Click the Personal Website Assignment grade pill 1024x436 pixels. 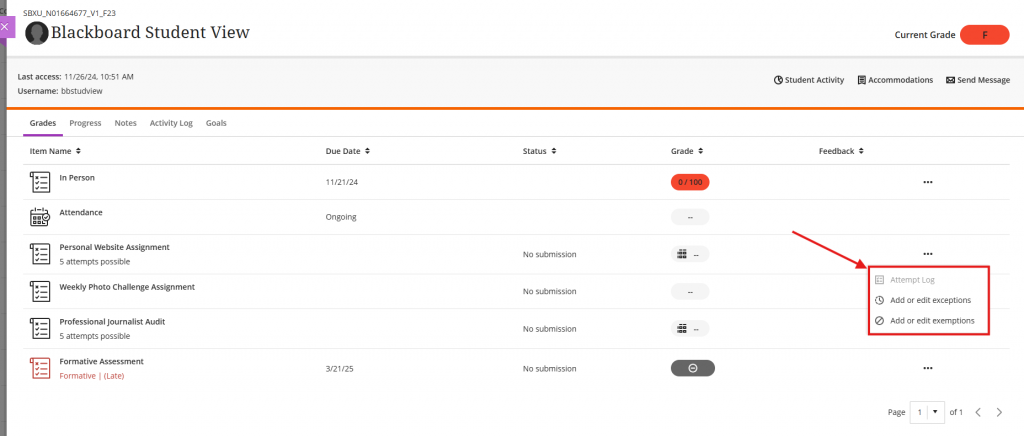coord(690,255)
